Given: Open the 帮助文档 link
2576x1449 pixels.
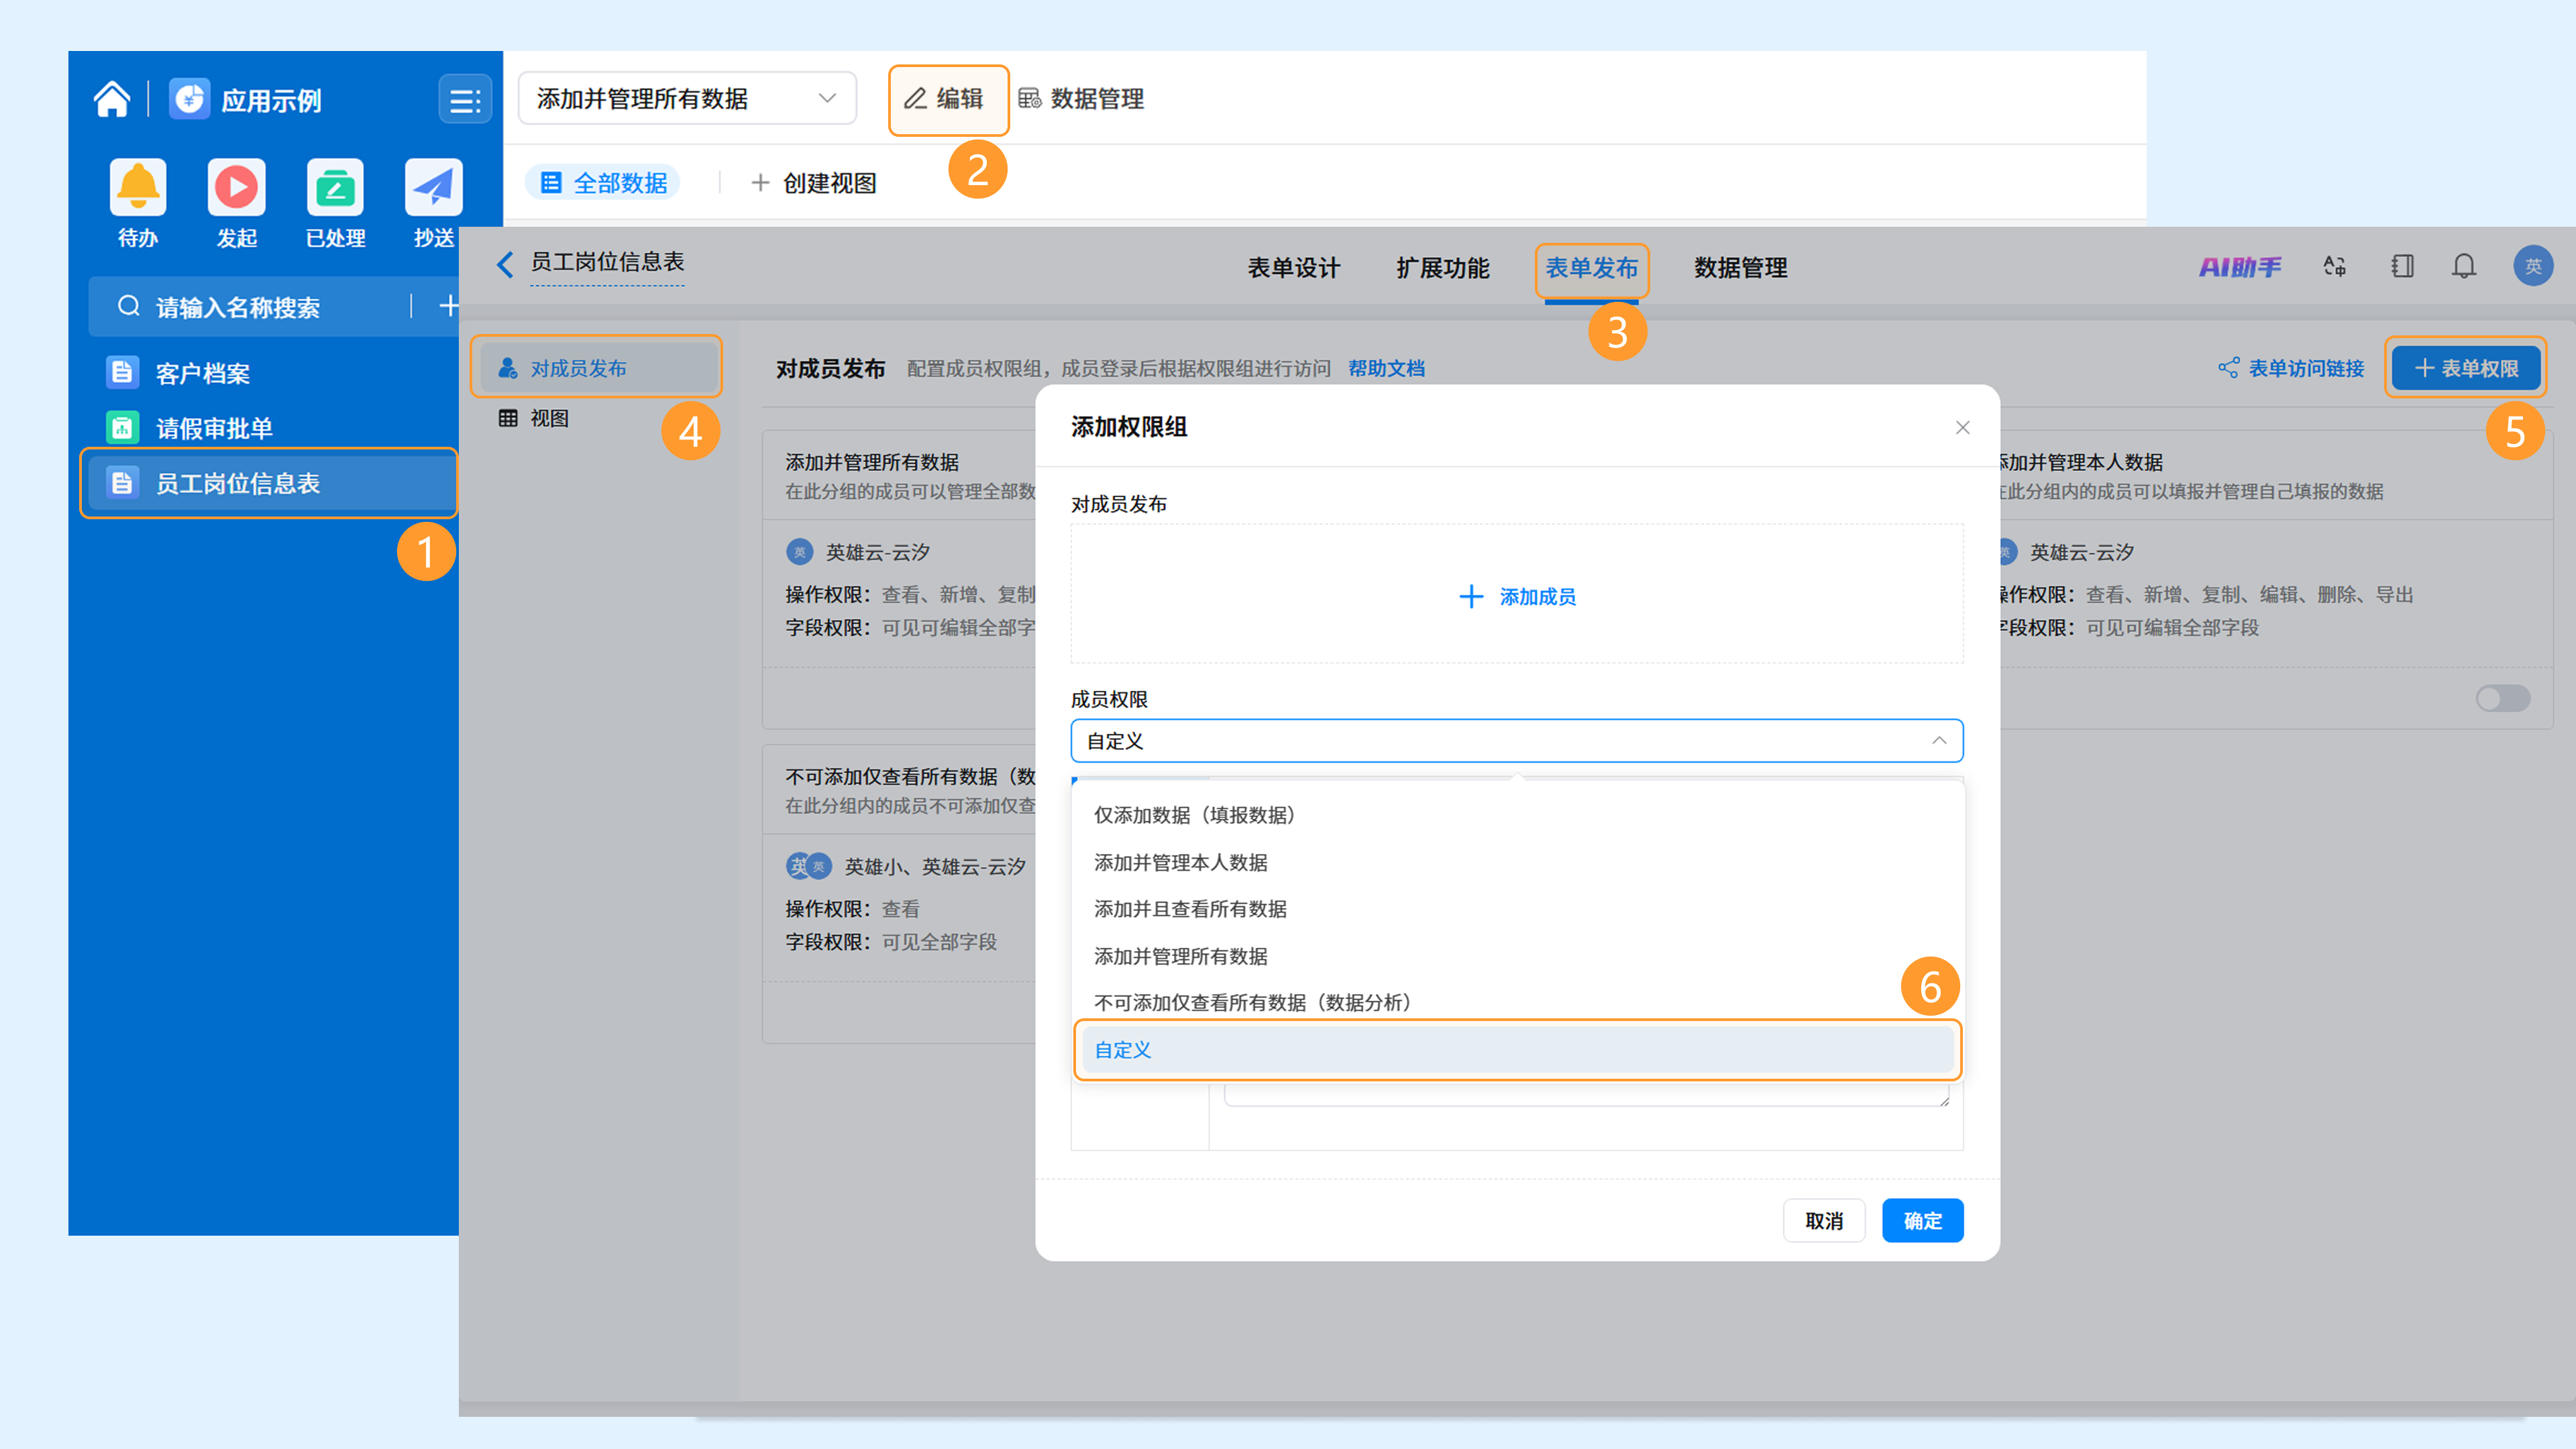Looking at the screenshot, I should click(1386, 368).
